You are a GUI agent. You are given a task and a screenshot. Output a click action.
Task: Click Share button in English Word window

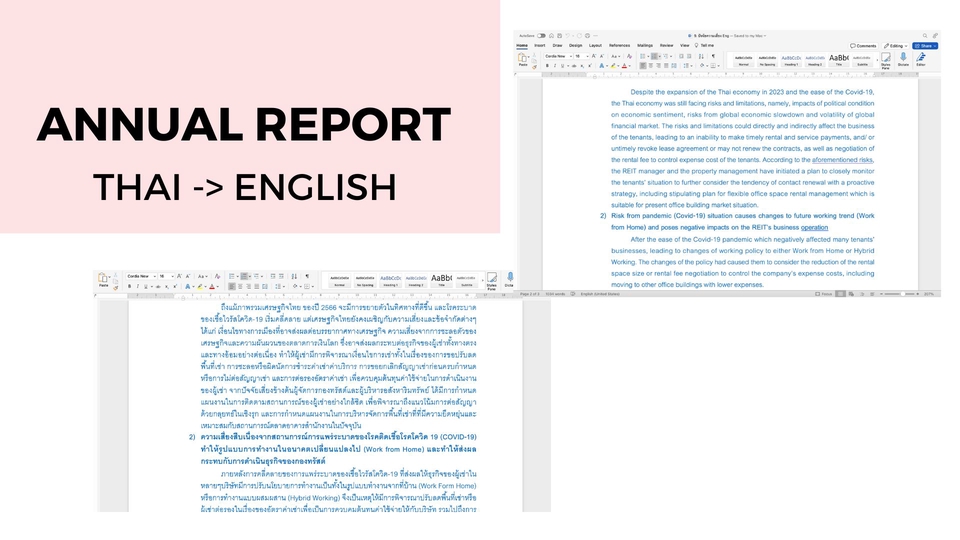coord(925,46)
